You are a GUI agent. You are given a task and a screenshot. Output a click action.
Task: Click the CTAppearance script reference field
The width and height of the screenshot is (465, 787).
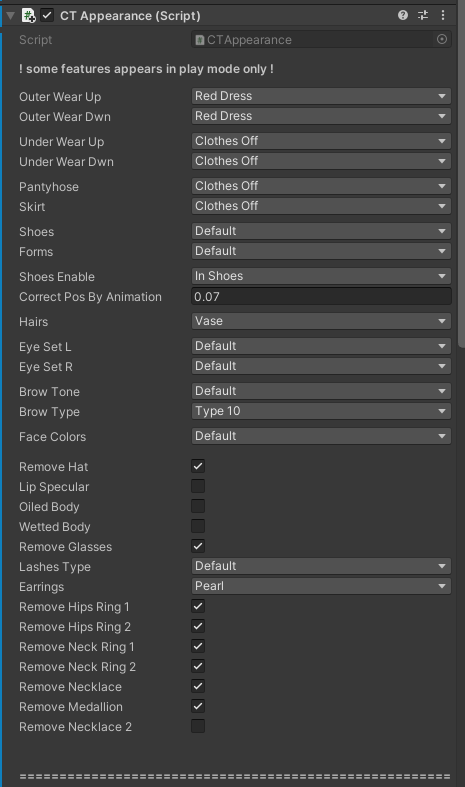point(313,40)
